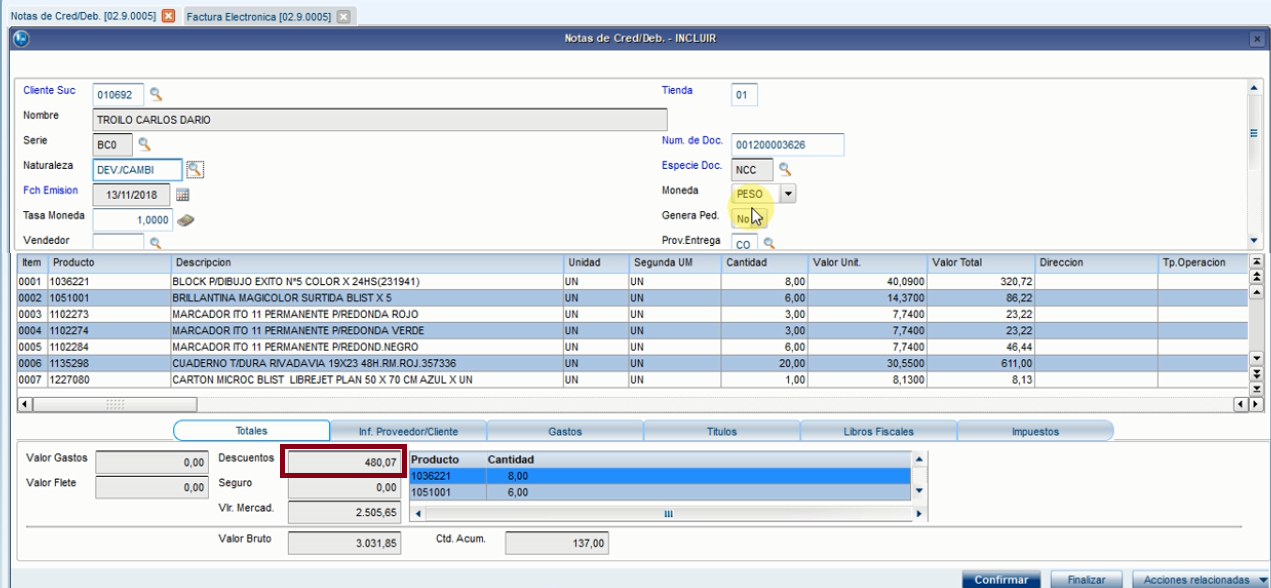Select product 1036221 in the totals summary list

660,477
